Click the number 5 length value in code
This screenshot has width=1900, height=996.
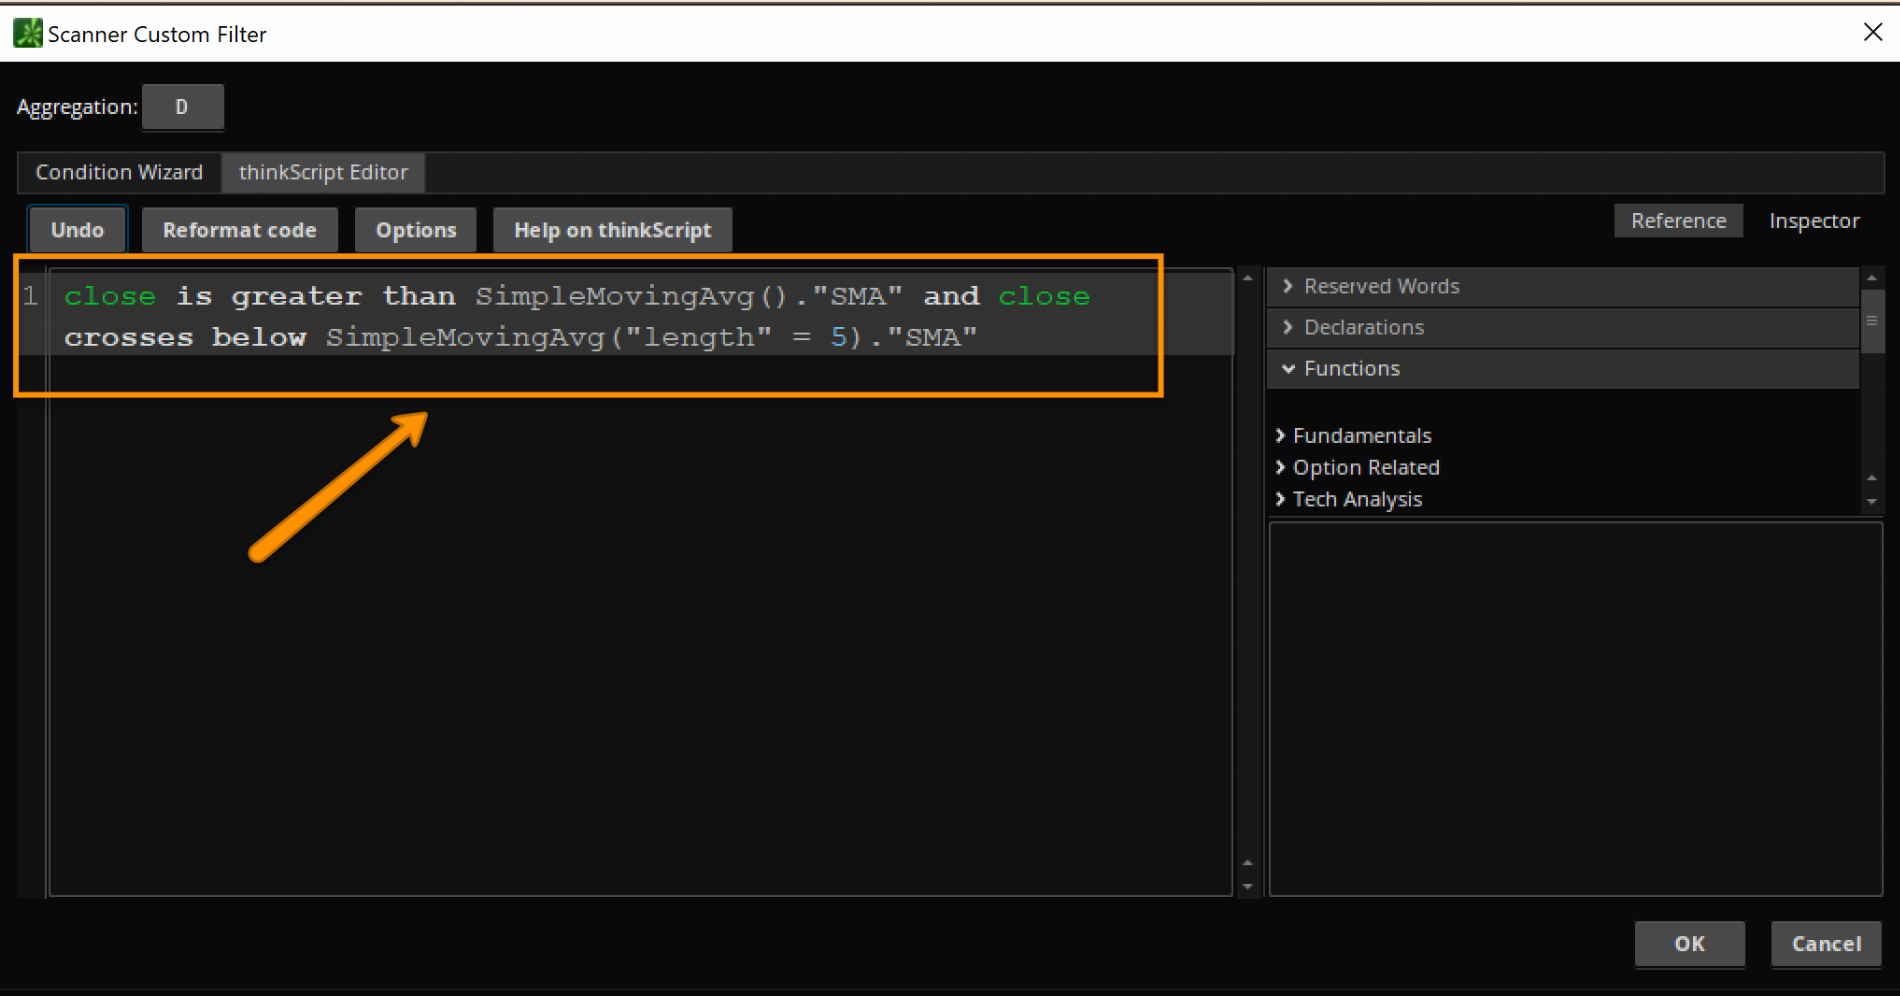pyautogui.click(x=839, y=338)
